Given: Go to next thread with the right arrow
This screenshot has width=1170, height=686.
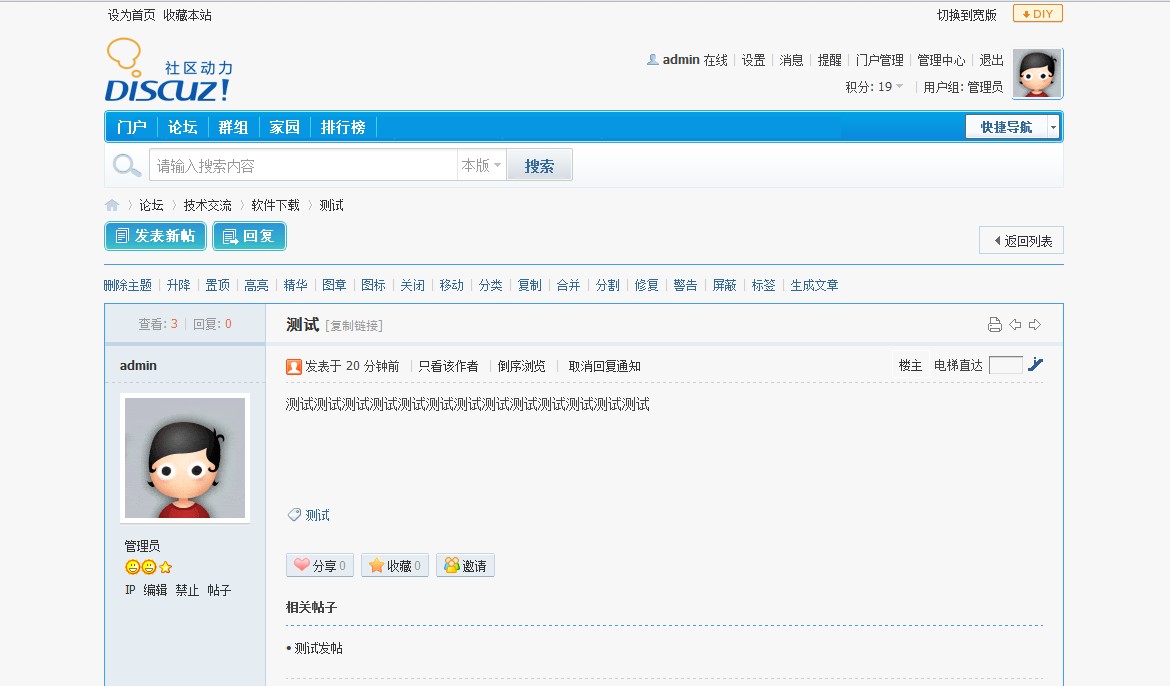Looking at the screenshot, I should click(x=1035, y=325).
